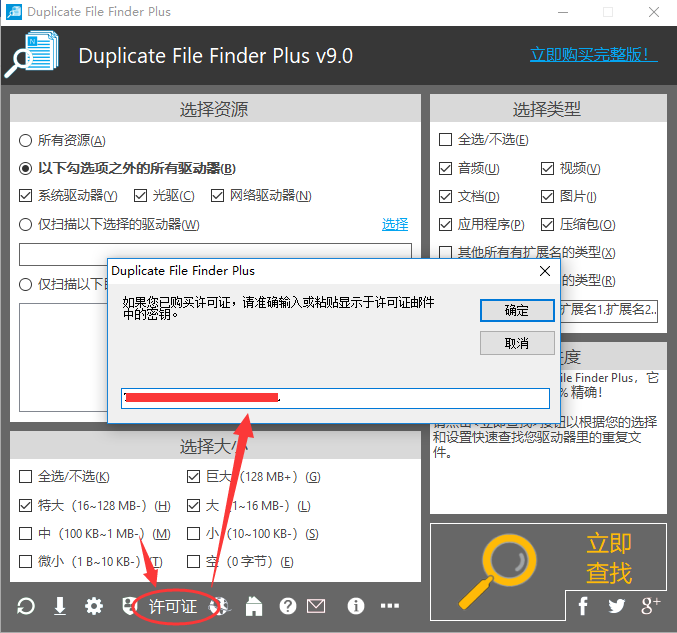This screenshot has width=677, height=633.
Task: Click 确定 in the license dialog
Action: [517, 310]
